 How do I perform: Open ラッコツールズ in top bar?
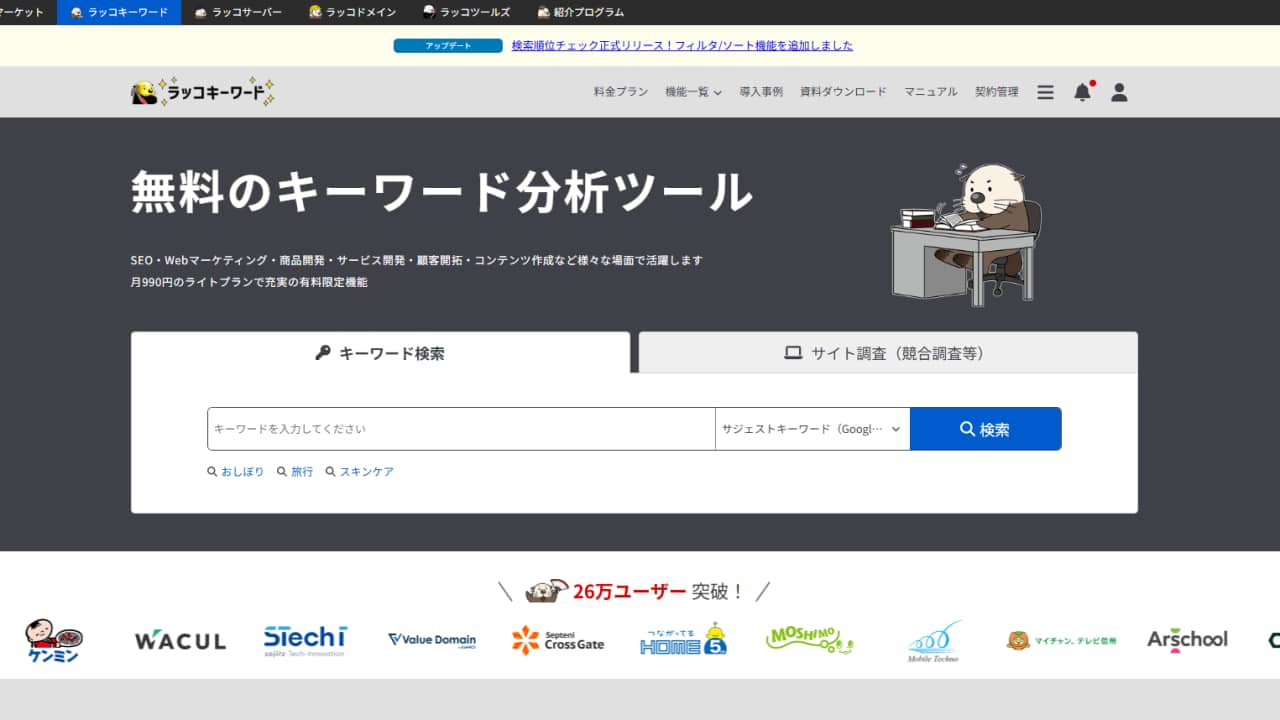pos(466,12)
